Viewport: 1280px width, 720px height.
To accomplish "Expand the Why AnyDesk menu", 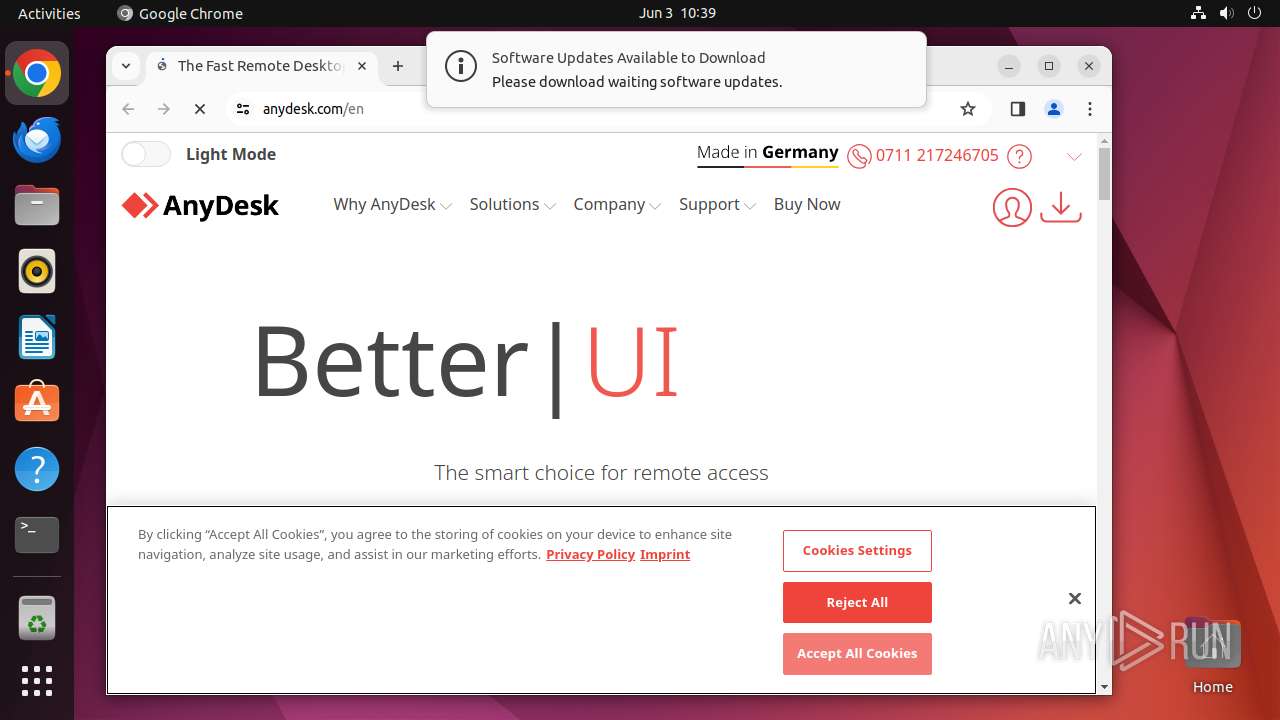I will pos(392,204).
